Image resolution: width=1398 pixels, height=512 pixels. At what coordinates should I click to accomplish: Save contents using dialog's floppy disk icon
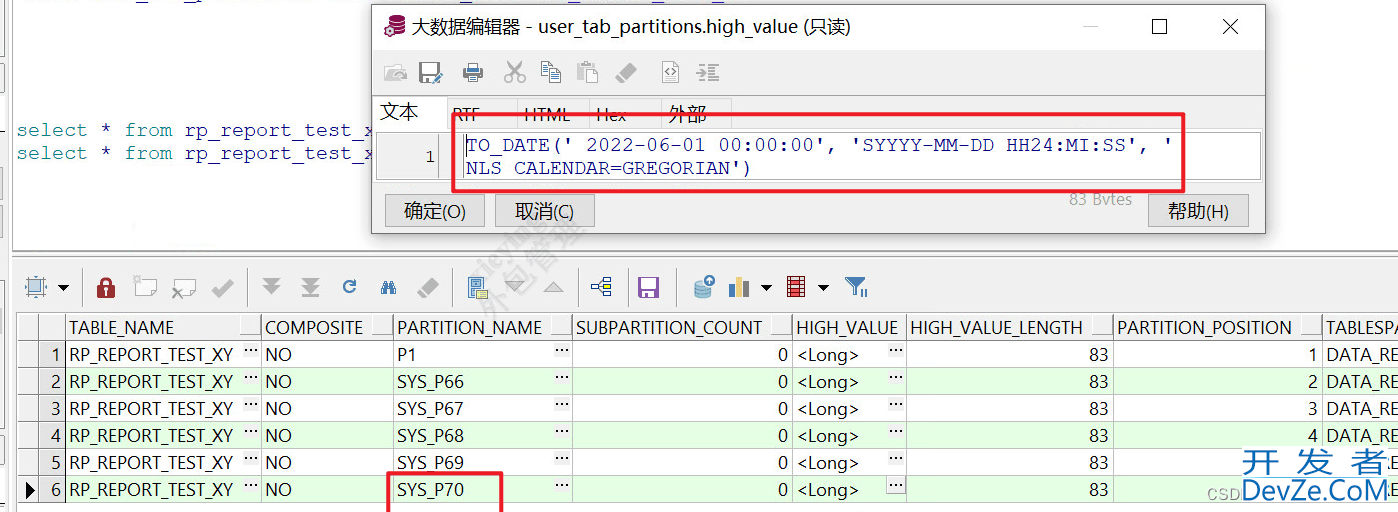[x=431, y=72]
